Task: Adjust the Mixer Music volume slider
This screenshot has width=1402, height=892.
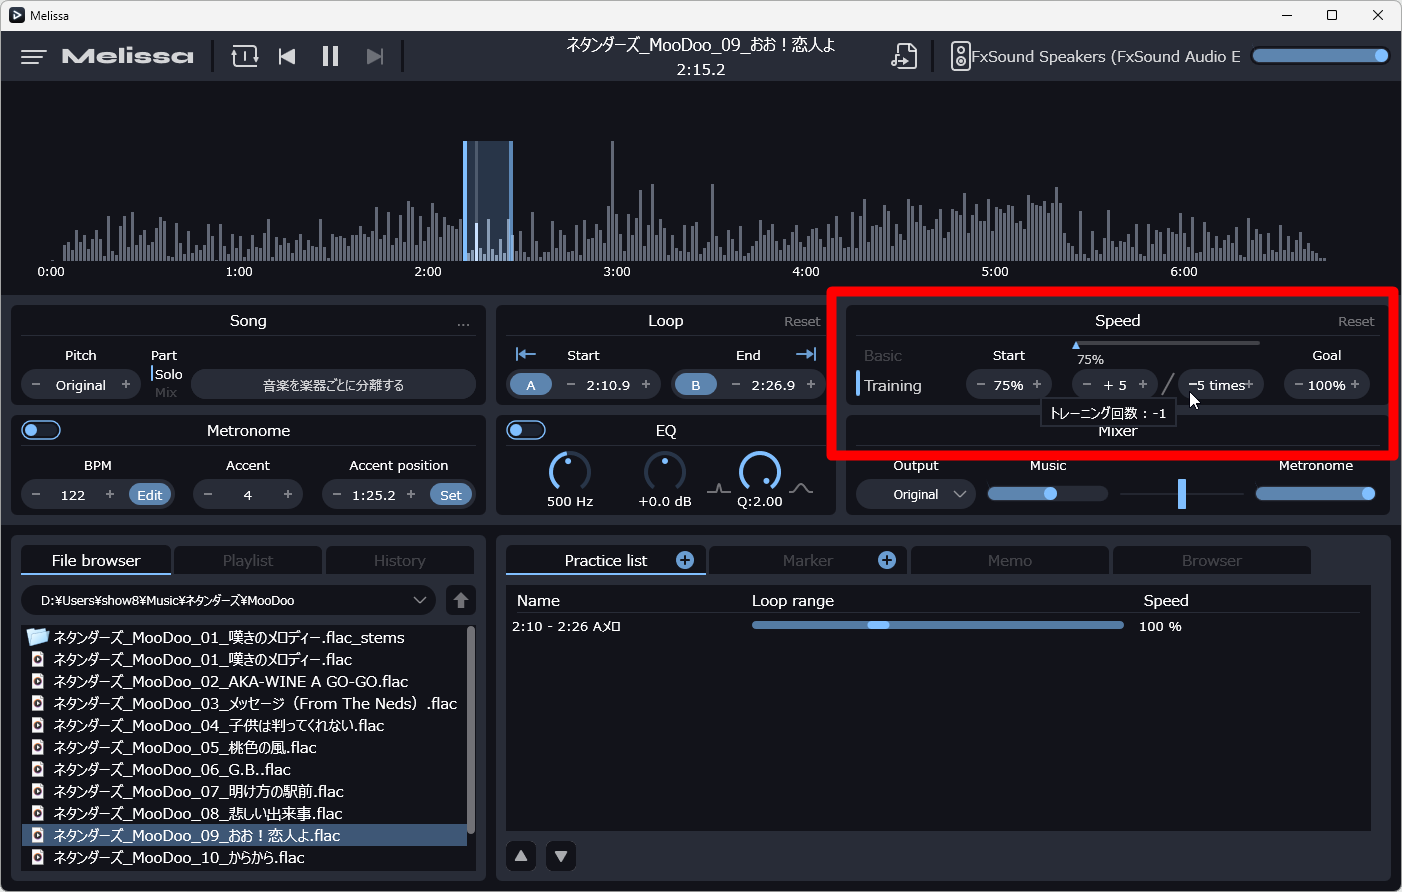Action: point(1048,493)
